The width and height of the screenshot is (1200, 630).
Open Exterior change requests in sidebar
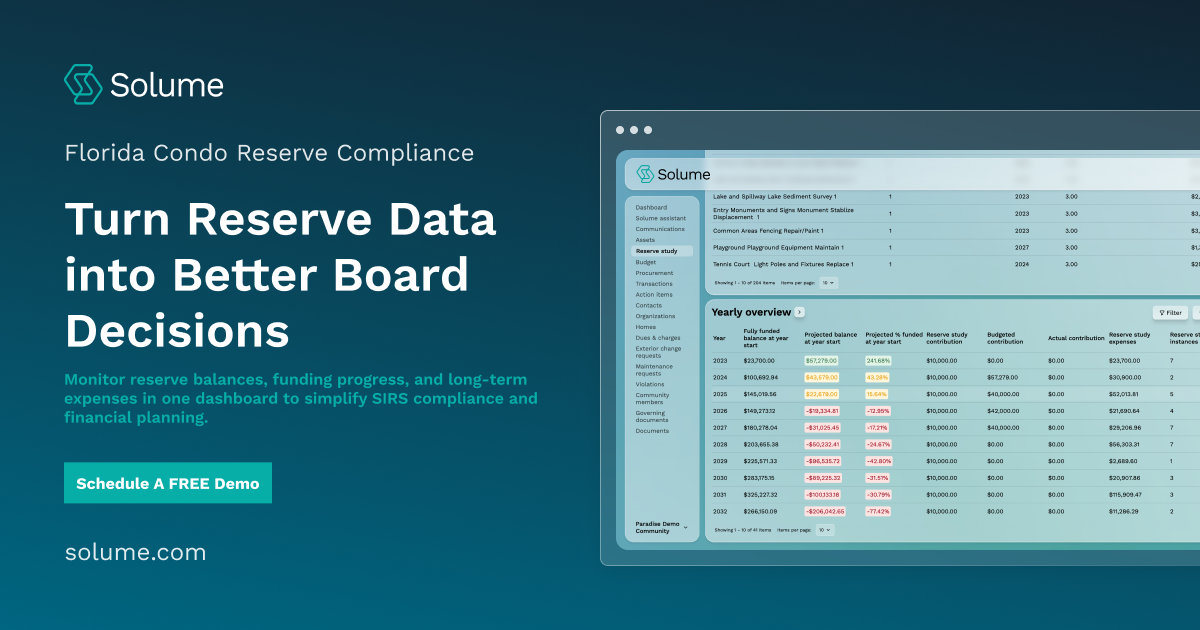(x=658, y=352)
